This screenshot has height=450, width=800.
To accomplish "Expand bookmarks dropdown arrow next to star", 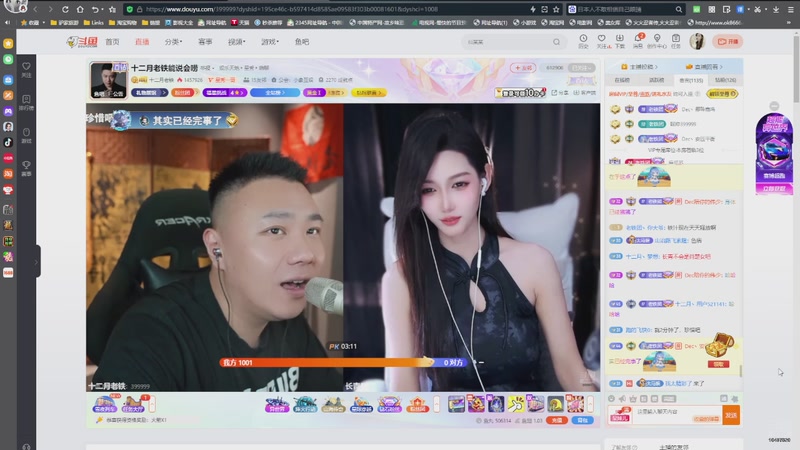I will click(44, 22).
